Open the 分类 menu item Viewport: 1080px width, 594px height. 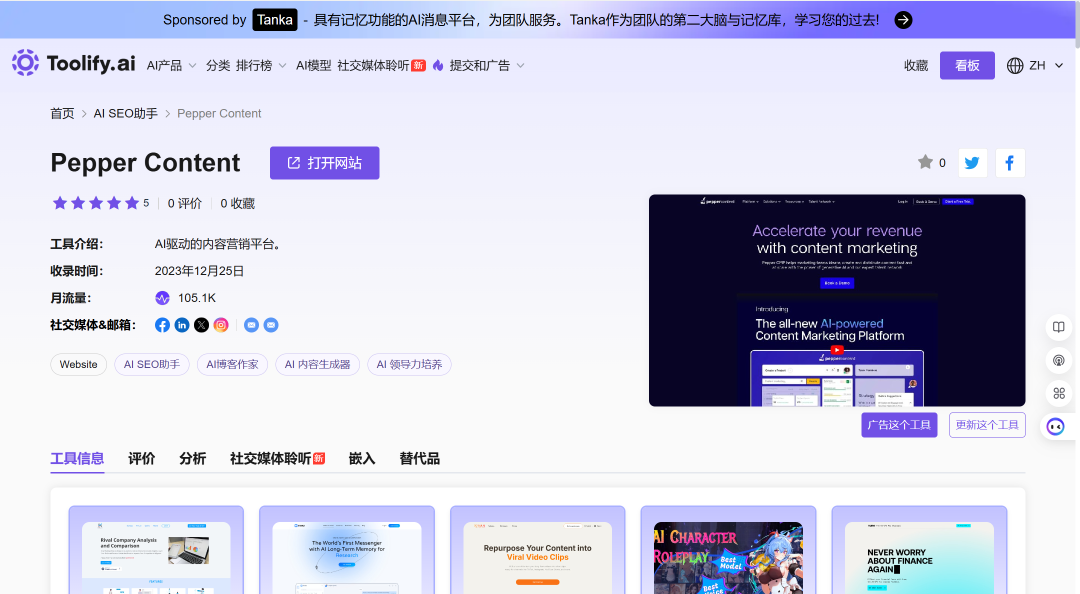[218, 65]
